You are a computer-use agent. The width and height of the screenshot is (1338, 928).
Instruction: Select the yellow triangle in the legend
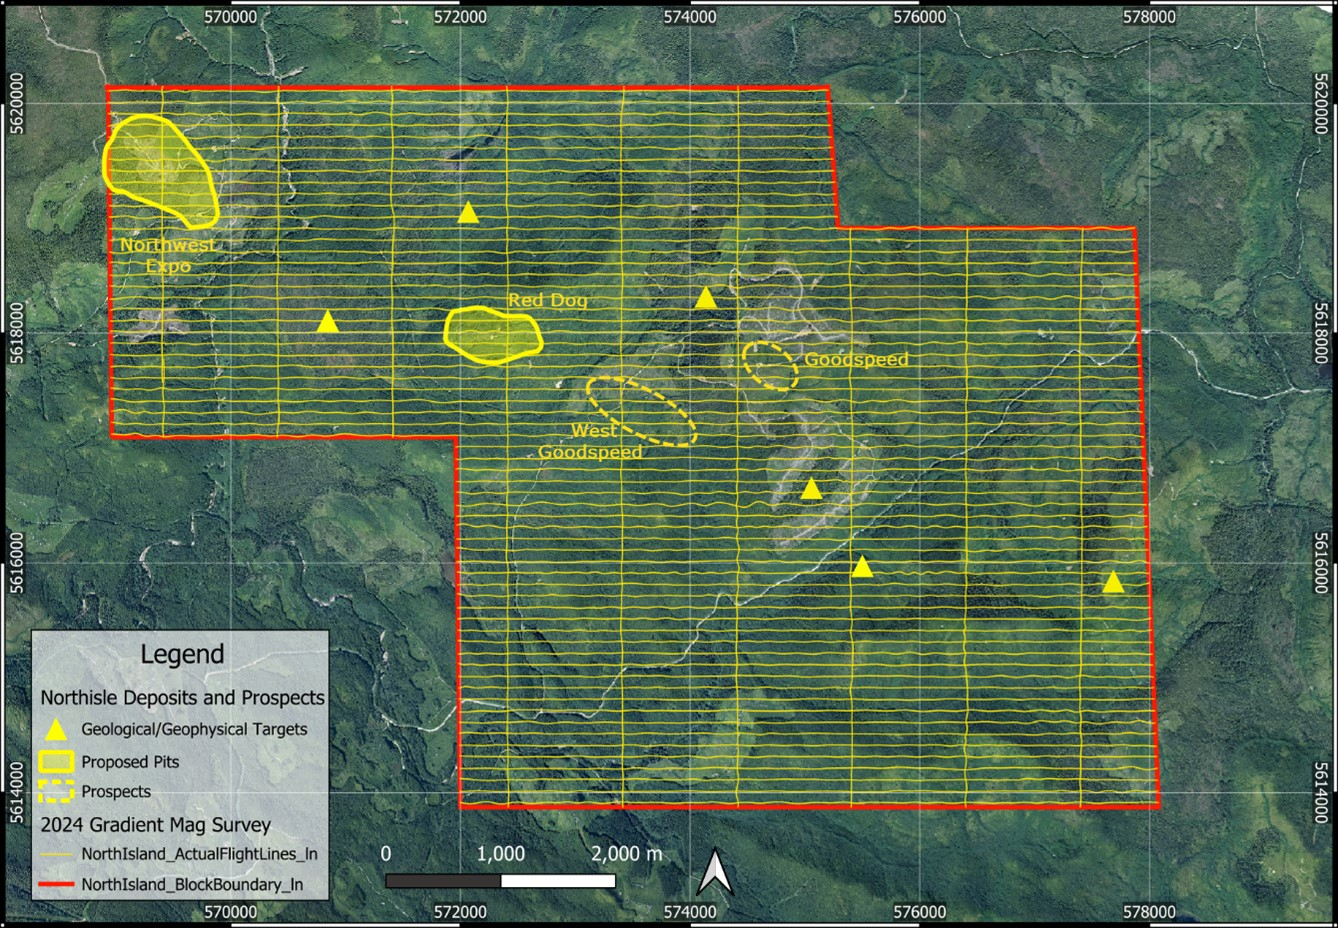(x=57, y=730)
